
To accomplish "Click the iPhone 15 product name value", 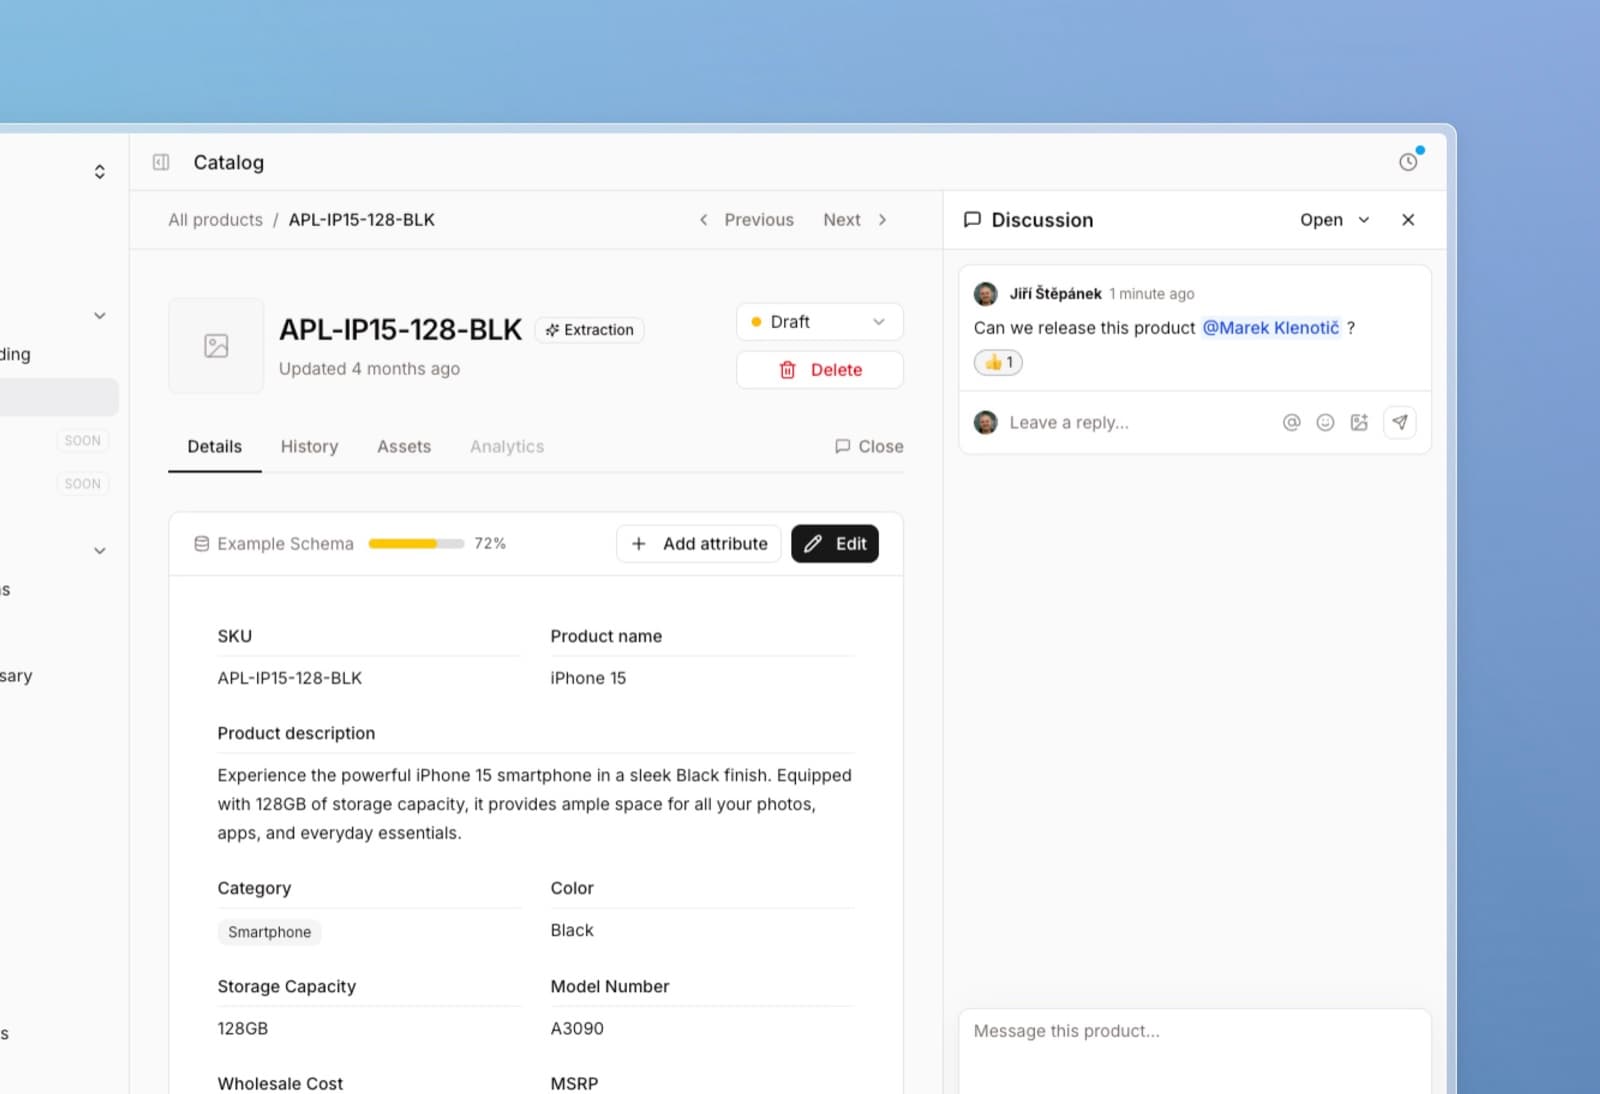I will pyautogui.click(x=588, y=678).
